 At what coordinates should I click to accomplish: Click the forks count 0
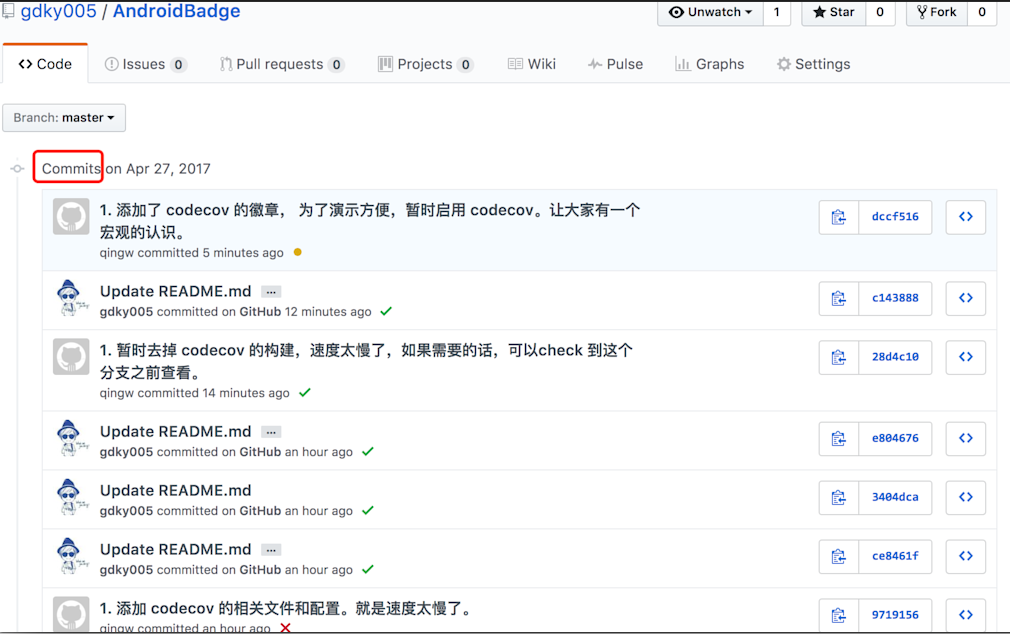tap(982, 12)
